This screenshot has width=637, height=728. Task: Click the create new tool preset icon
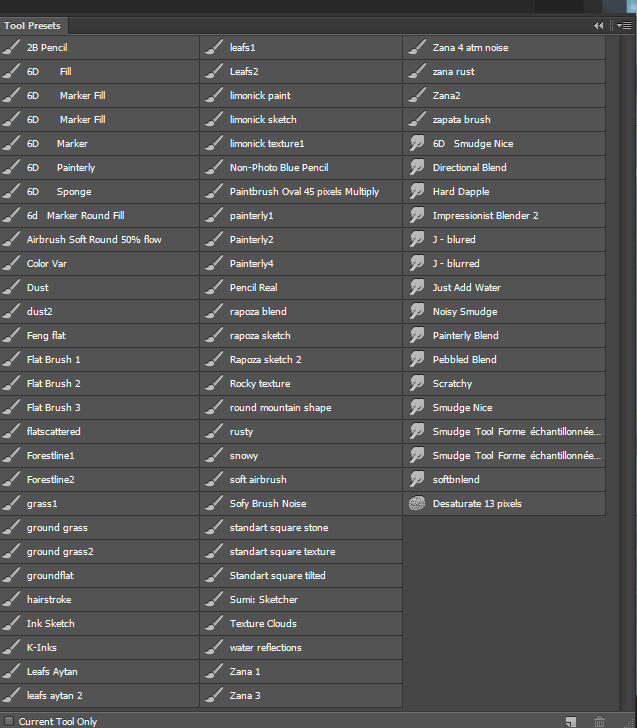pos(571,722)
